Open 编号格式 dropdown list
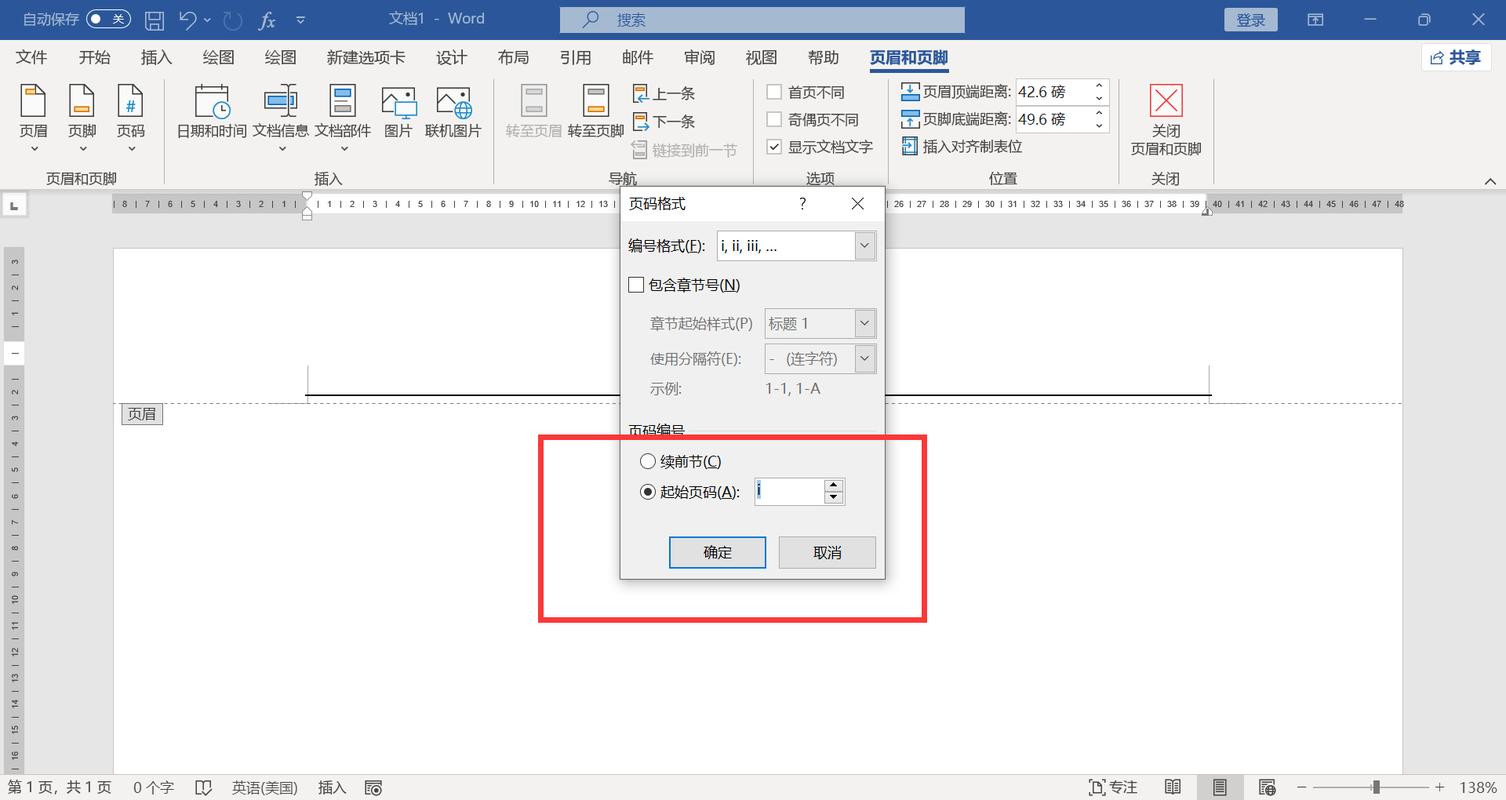Viewport: 1506px width, 800px height. [x=865, y=246]
